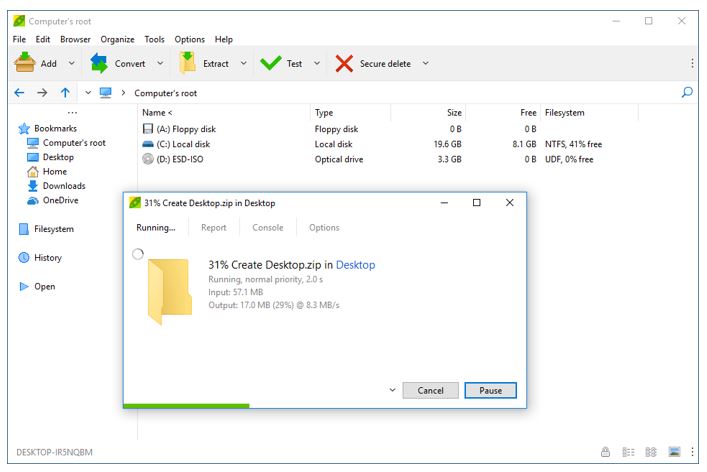
Task: Click the sidebar ellipsis above Bookmarks
Action: [72, 113]
